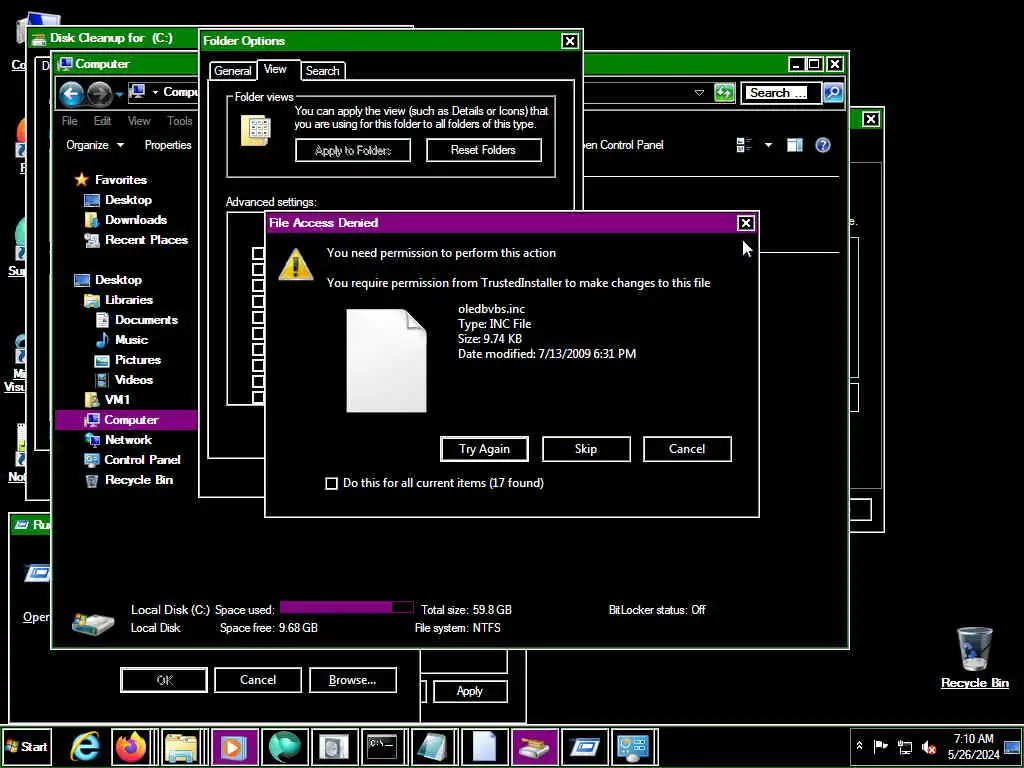
Task: Open the File menu in Computer window
Action: 69,121
